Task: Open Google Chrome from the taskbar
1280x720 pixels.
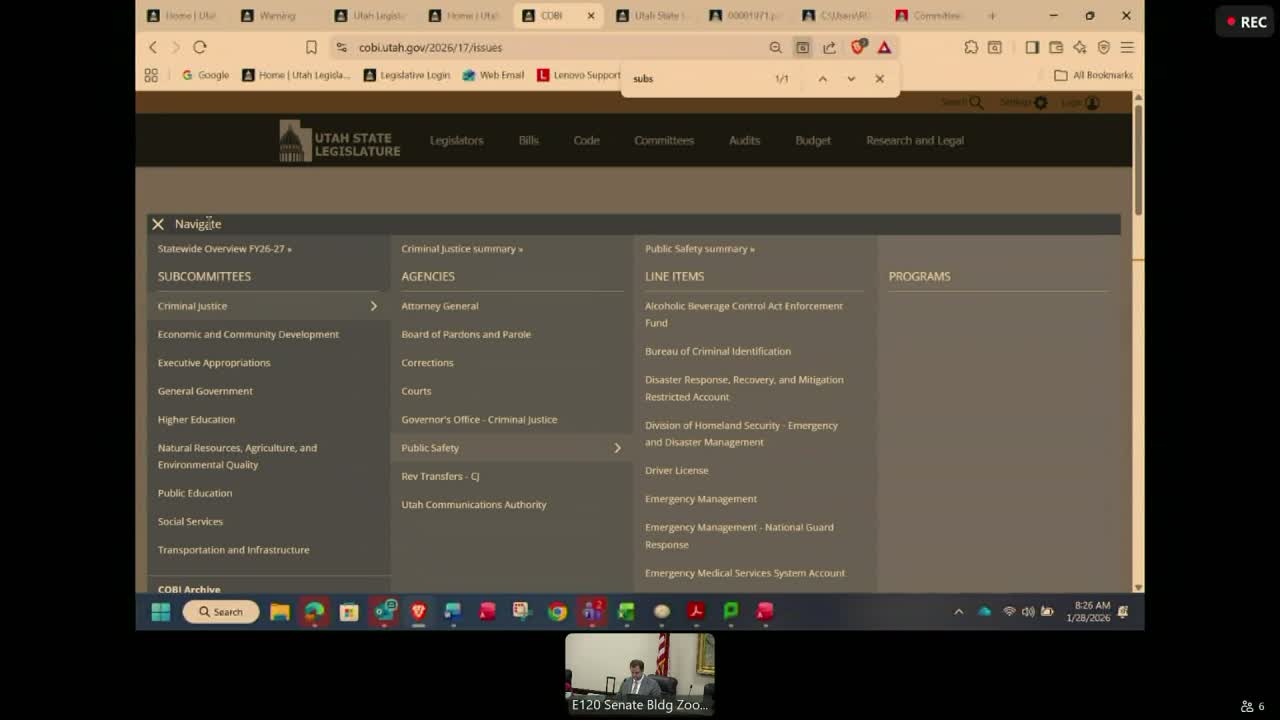Action: tap(557, 611)
